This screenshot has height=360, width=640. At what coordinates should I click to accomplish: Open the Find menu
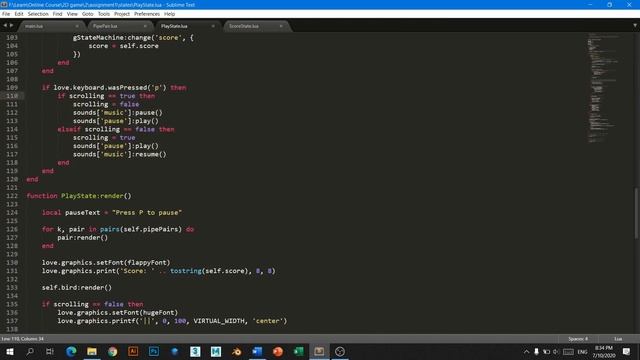click(x=58, y=14)
